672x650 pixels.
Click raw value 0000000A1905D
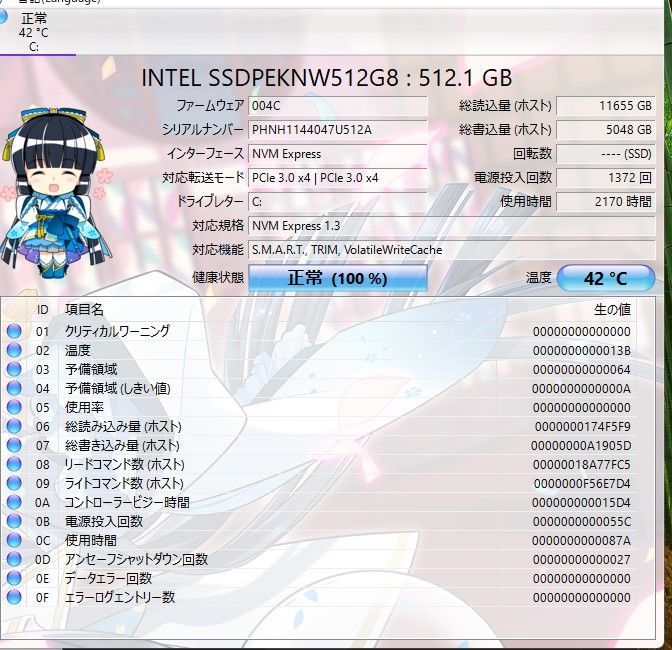(581, 445)
